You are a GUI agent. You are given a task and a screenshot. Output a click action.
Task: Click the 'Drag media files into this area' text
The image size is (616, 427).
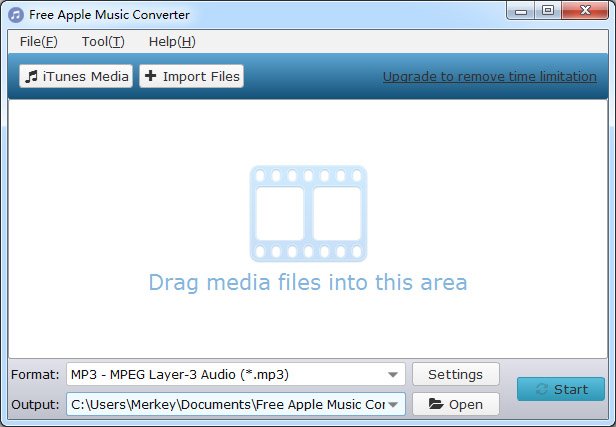coord(308,282)
